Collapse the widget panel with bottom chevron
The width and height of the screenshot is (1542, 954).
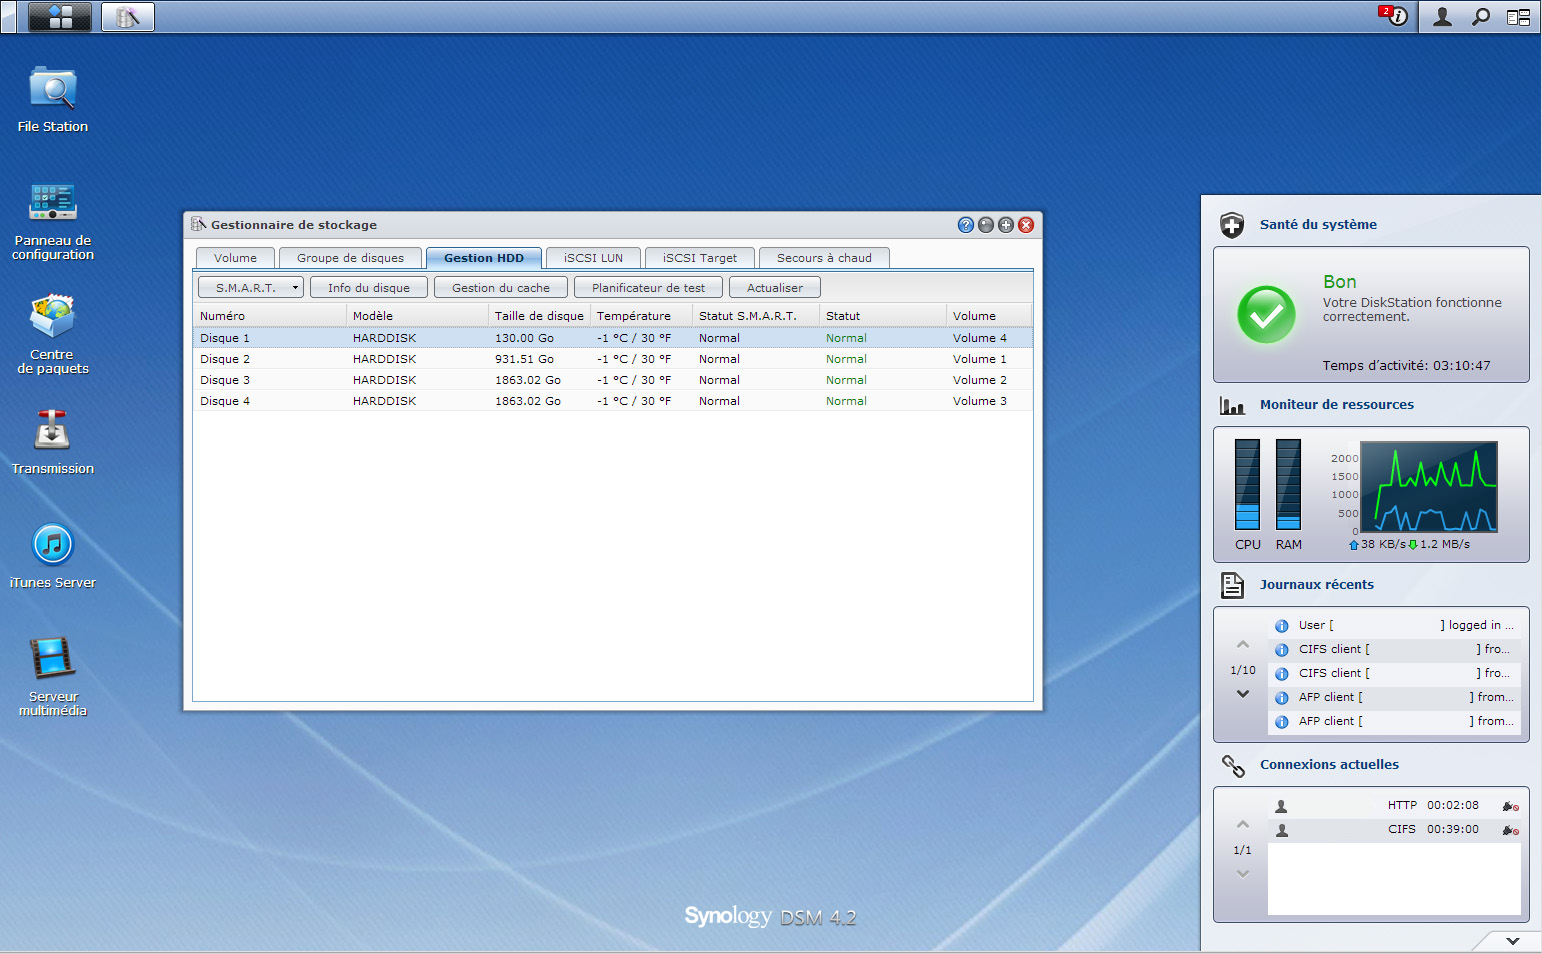1512,941
